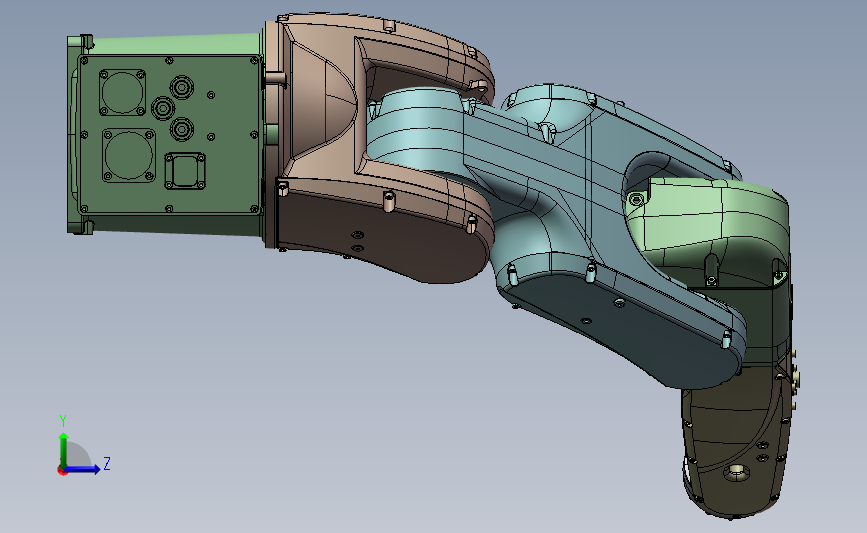Select the upper large round connector on green base
The width and height of the screenshot is (867, 533).
pyautogui.click(x=122, y=92)
